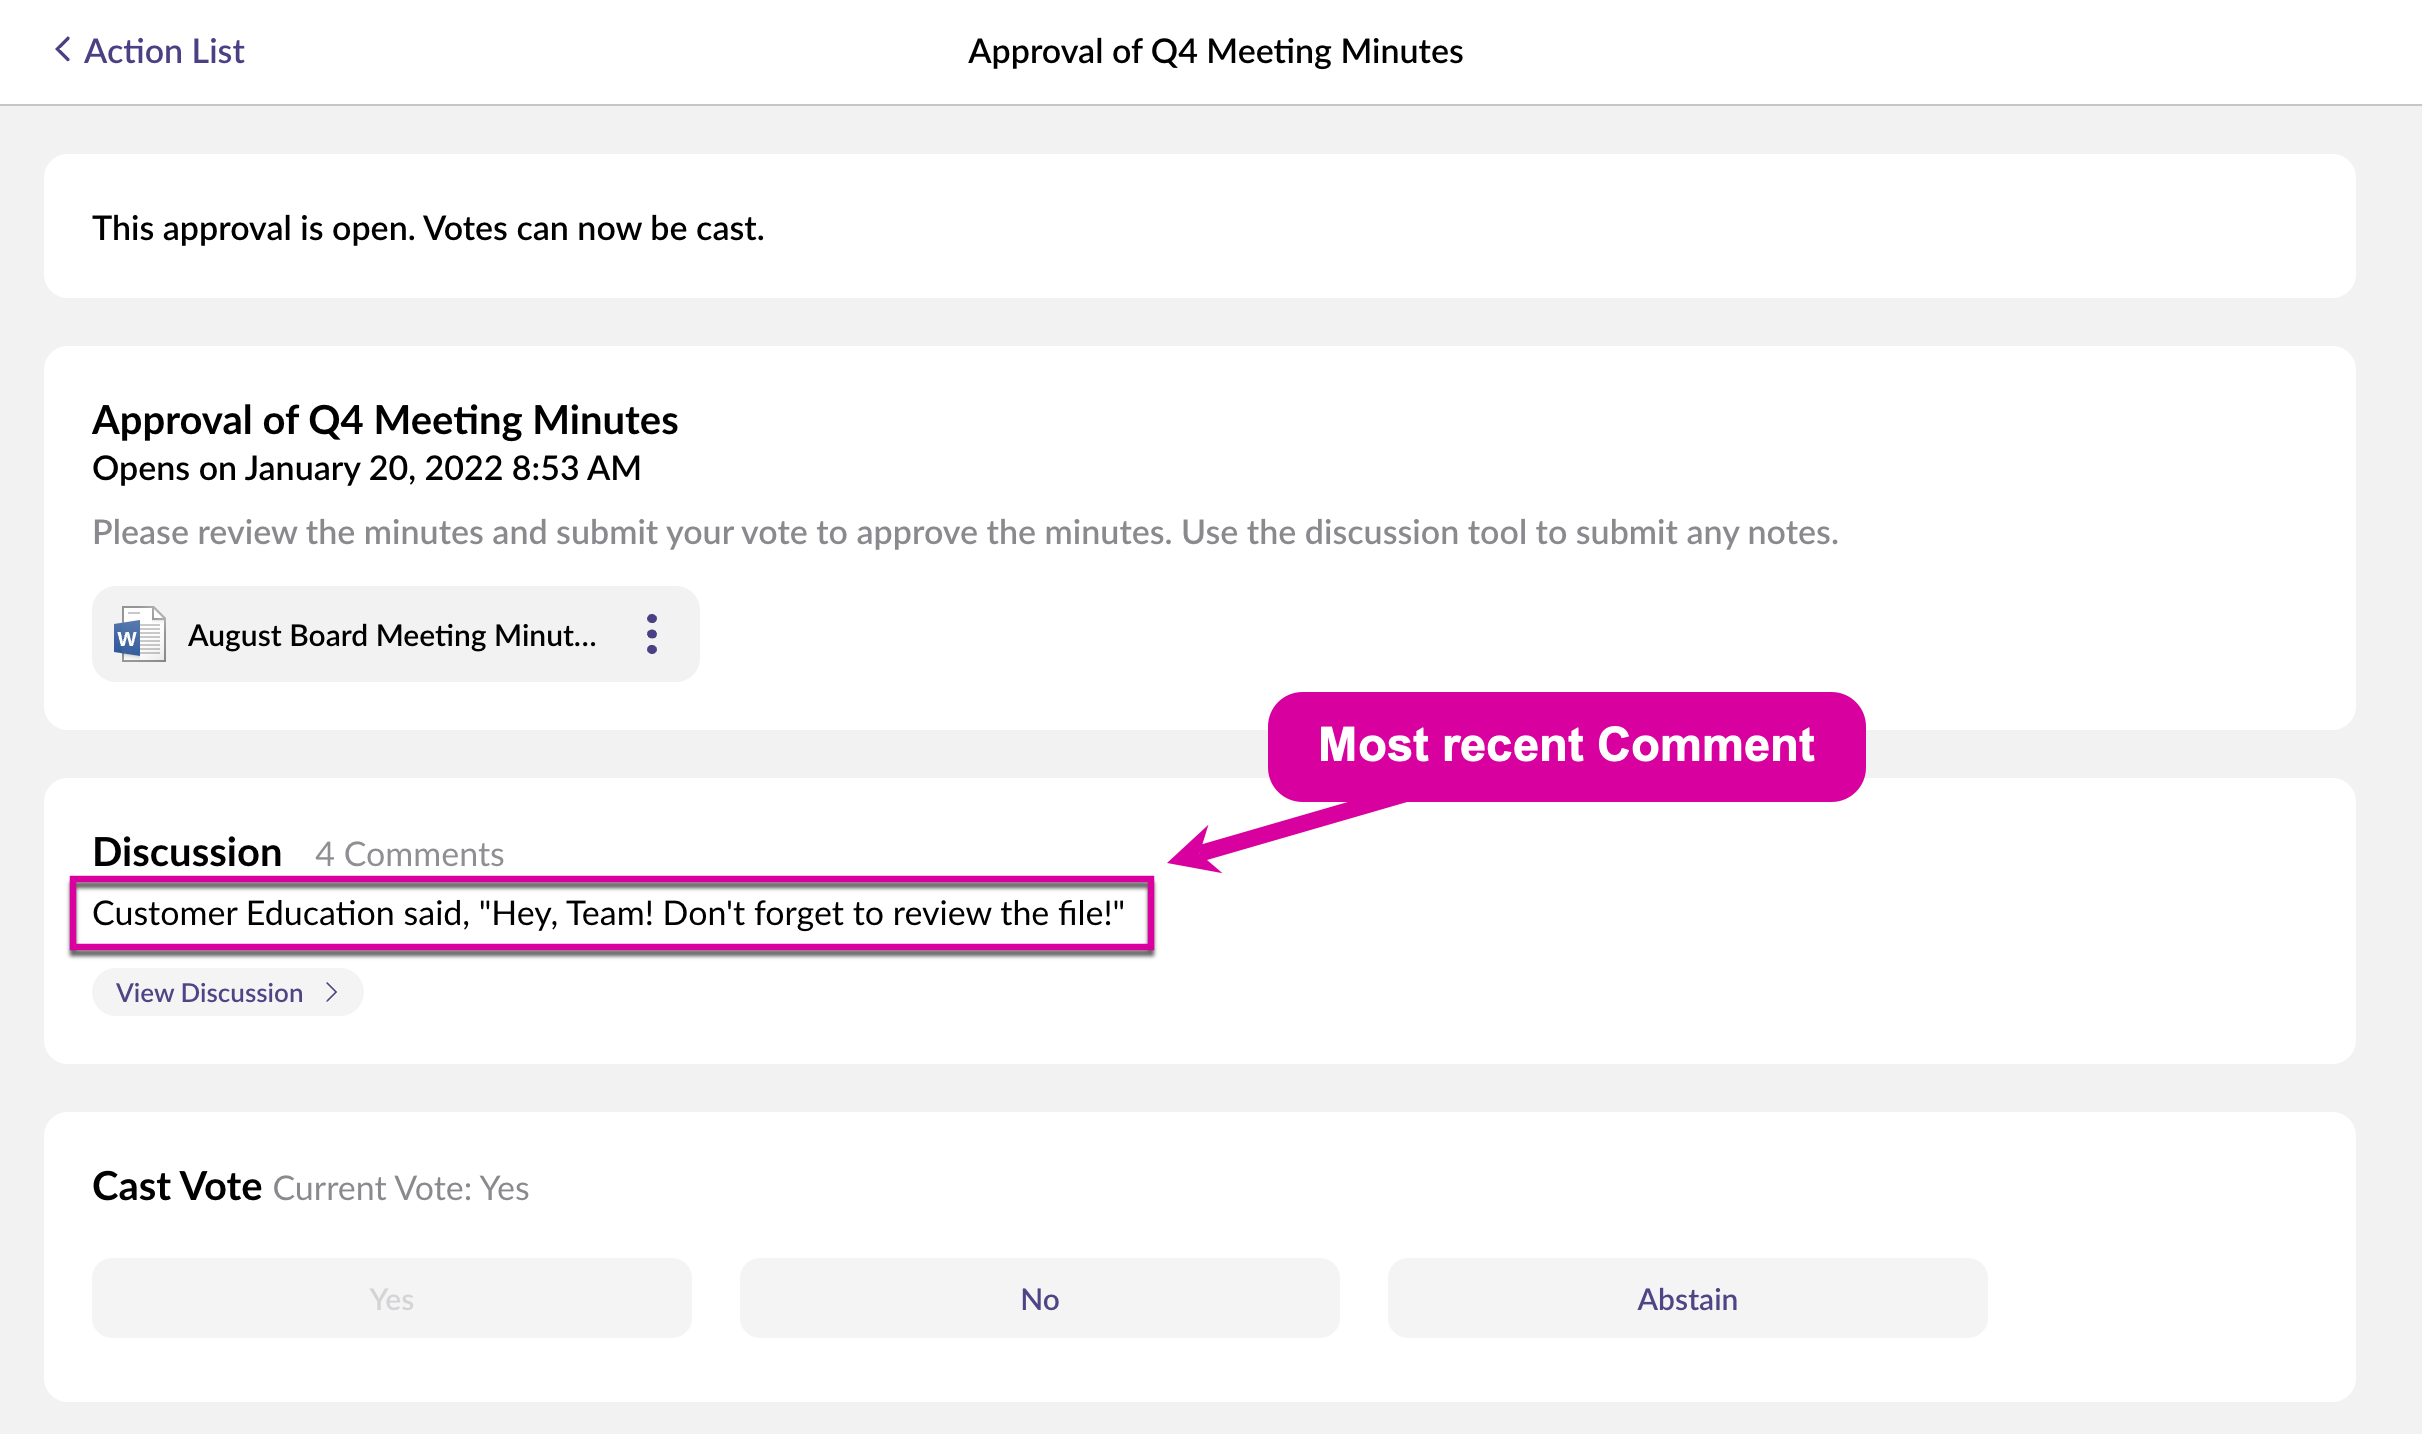Screen dimensions: 2422x1434
Task: Click the Cast Vote section heading
Action: [177, 1186]
